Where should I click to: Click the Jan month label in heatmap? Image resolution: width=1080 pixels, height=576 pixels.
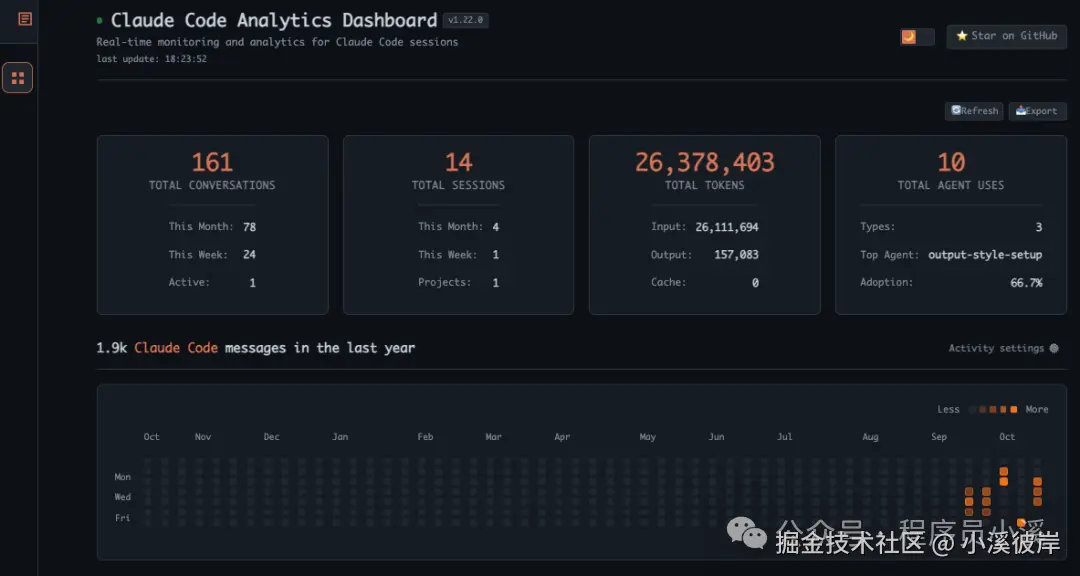pos(340,437)
